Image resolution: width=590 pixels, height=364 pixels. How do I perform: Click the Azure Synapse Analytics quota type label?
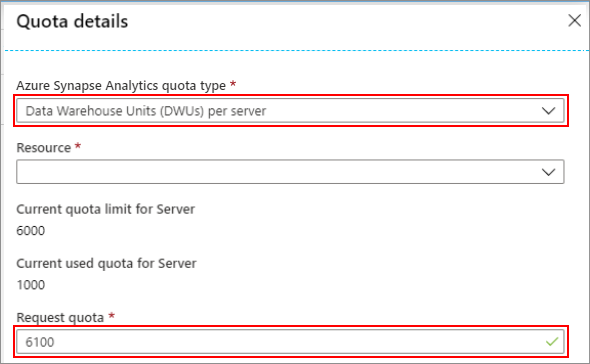121,85
